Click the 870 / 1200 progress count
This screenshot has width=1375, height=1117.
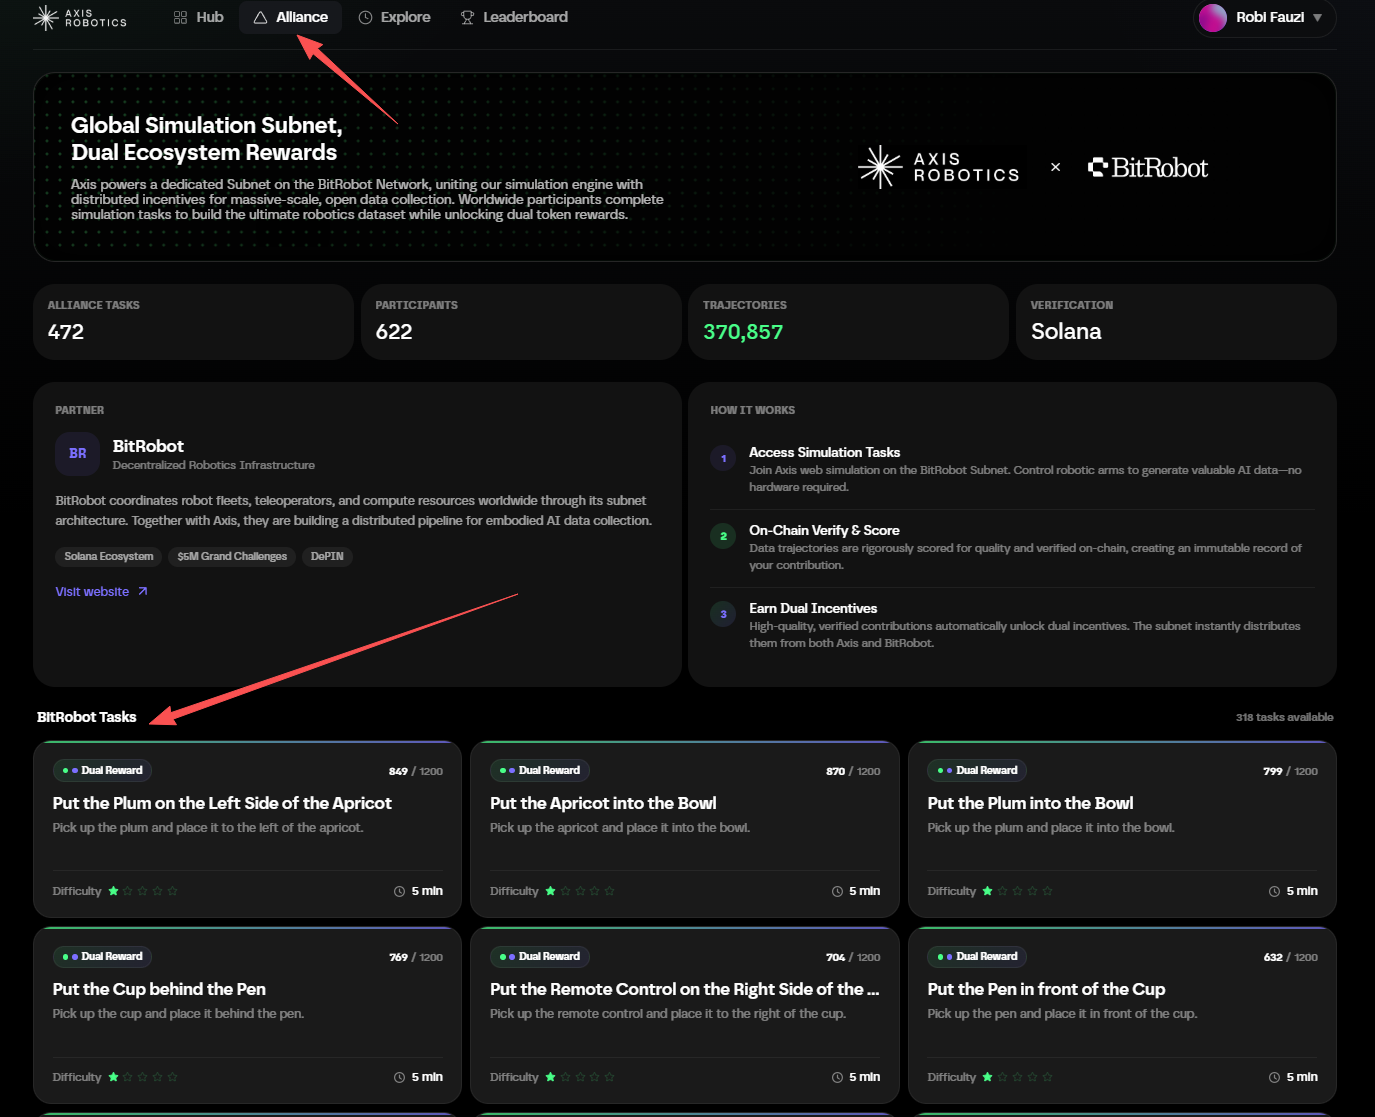[x=853, y=771]
